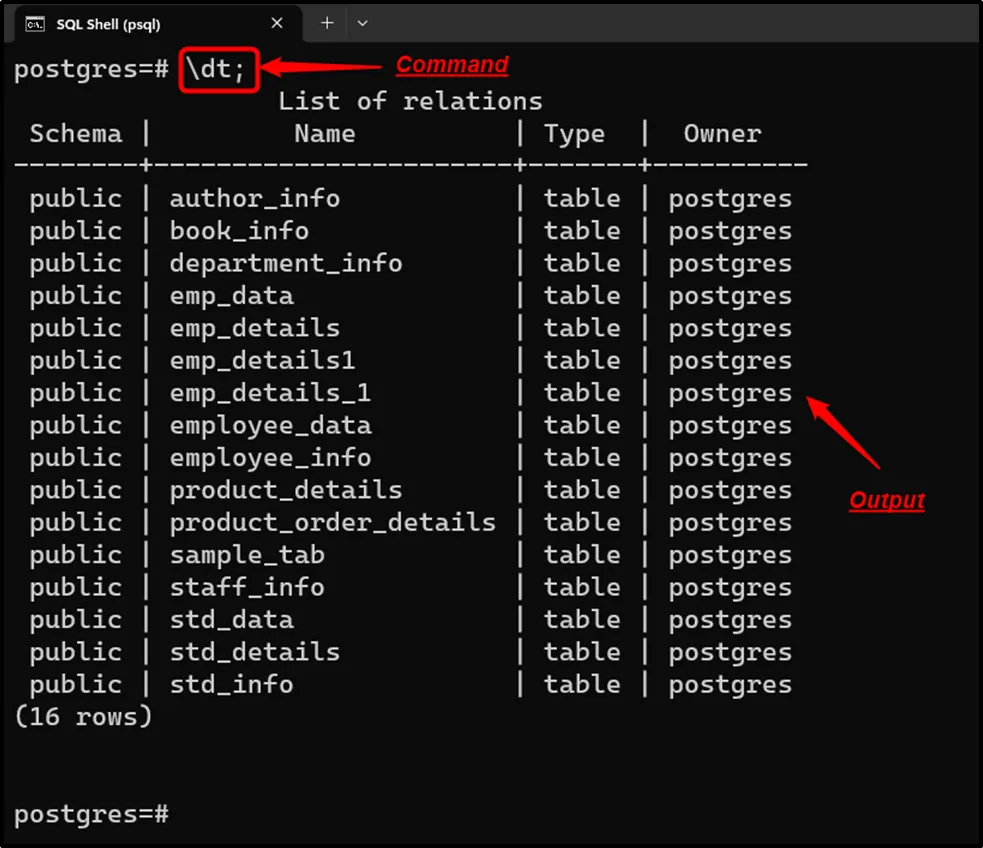Click the red Command annotation label
Viewport: 983px width, 848px height.
[452, 65]
